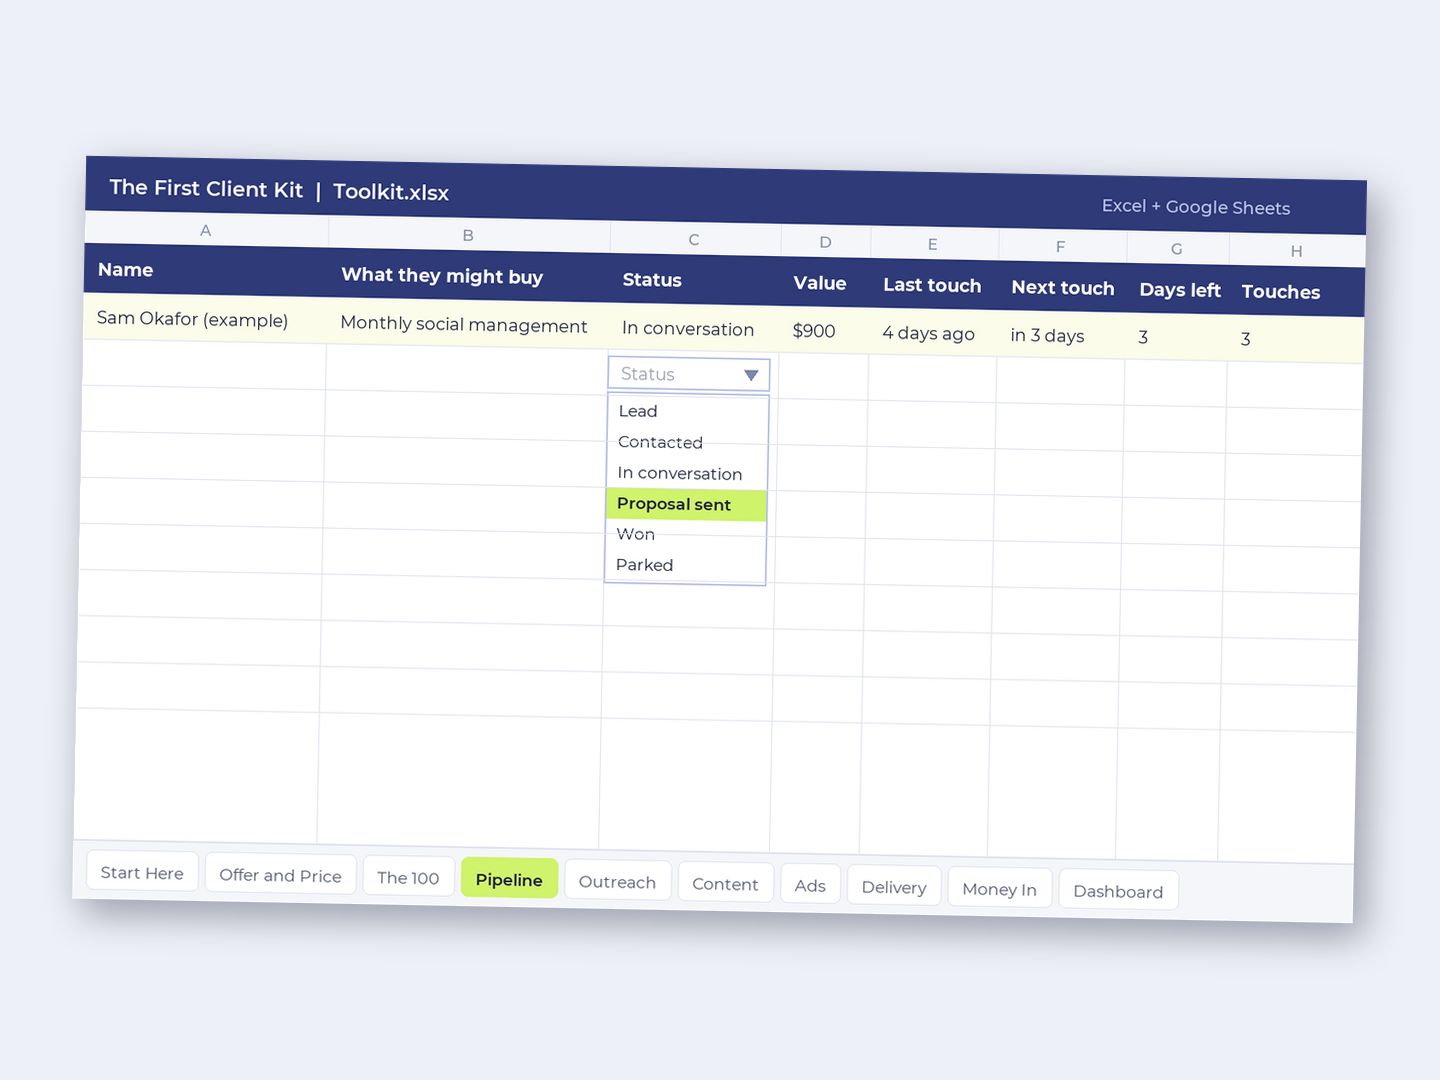Screen dimensions: 1440x1080
Task: Click the Last touch header cell
Action: [932, 285]
